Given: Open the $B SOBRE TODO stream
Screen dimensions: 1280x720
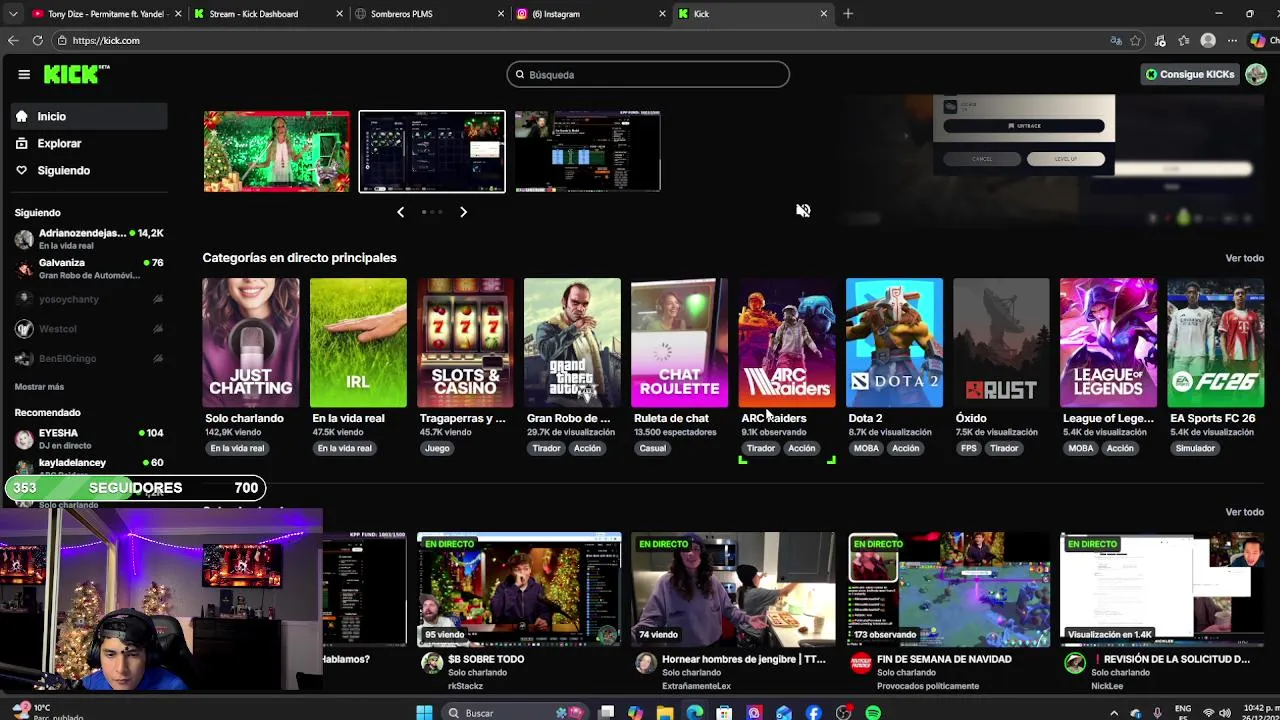Looking at the screenshot, I should (519, 589).
